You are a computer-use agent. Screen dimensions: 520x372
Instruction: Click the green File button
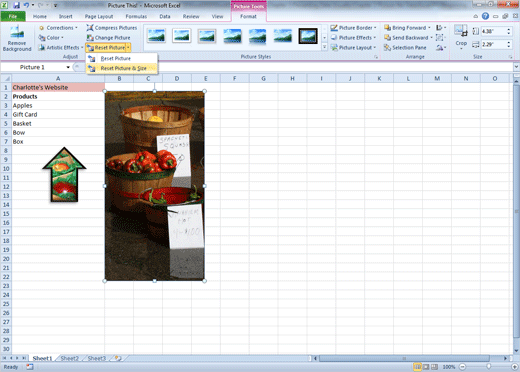(x=13, y=16)
